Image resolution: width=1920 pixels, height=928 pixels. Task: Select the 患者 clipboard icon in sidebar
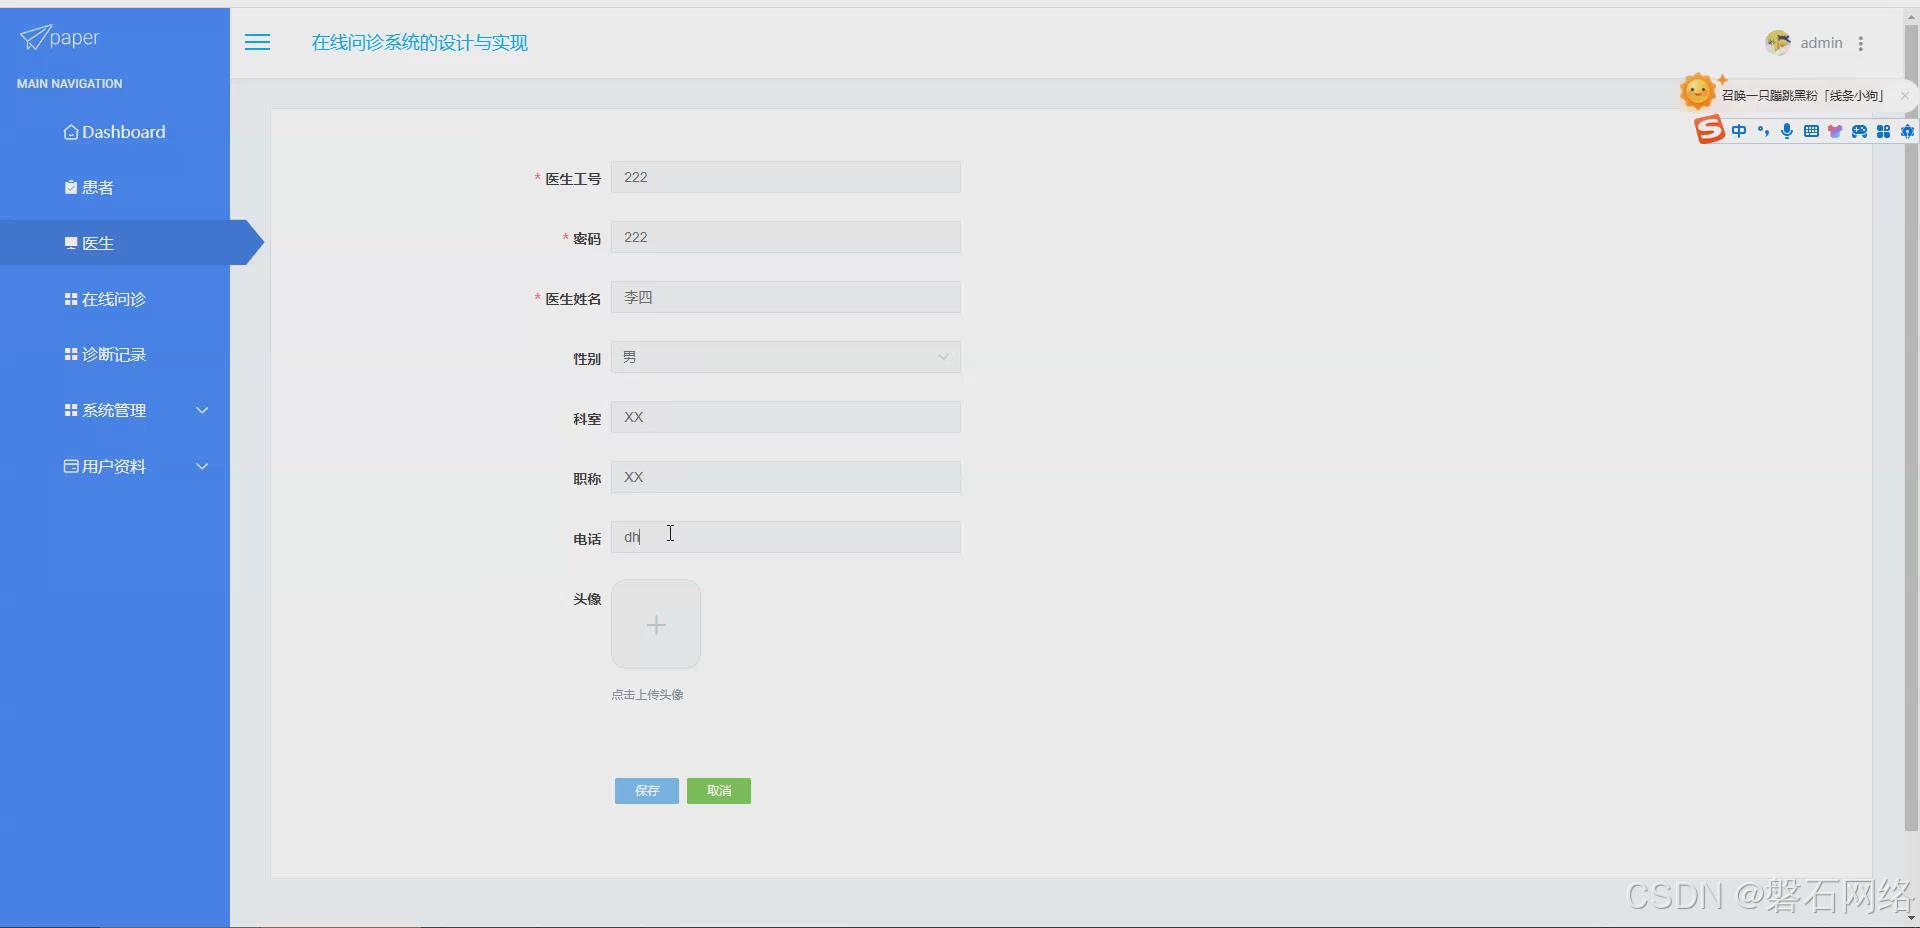[69, 186]
